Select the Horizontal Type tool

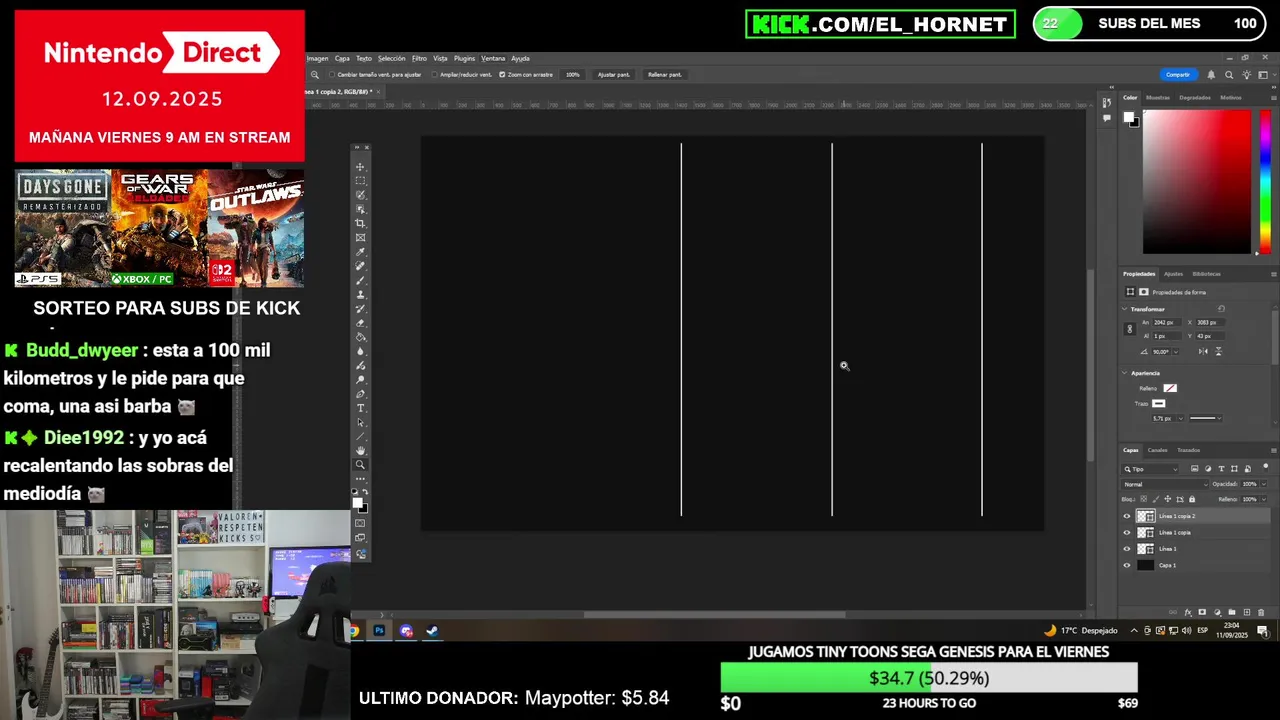pyautogui.click(x=360, y=407)
